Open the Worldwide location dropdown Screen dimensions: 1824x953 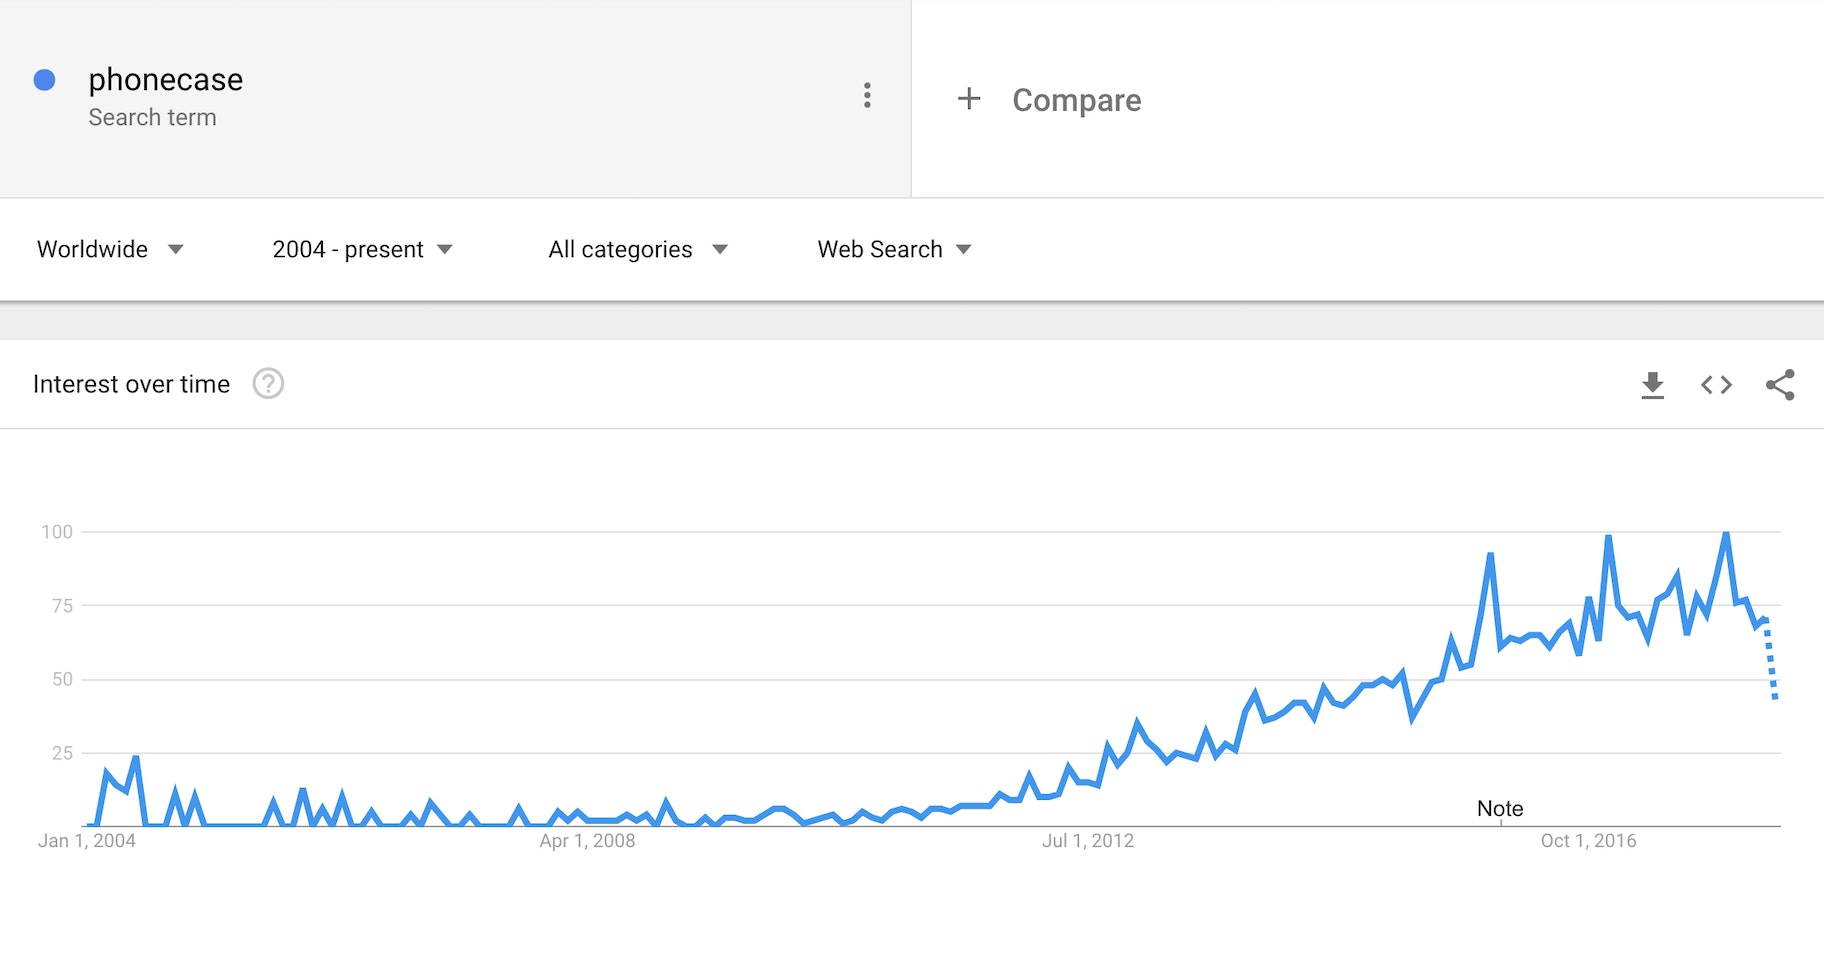point(111,249)
